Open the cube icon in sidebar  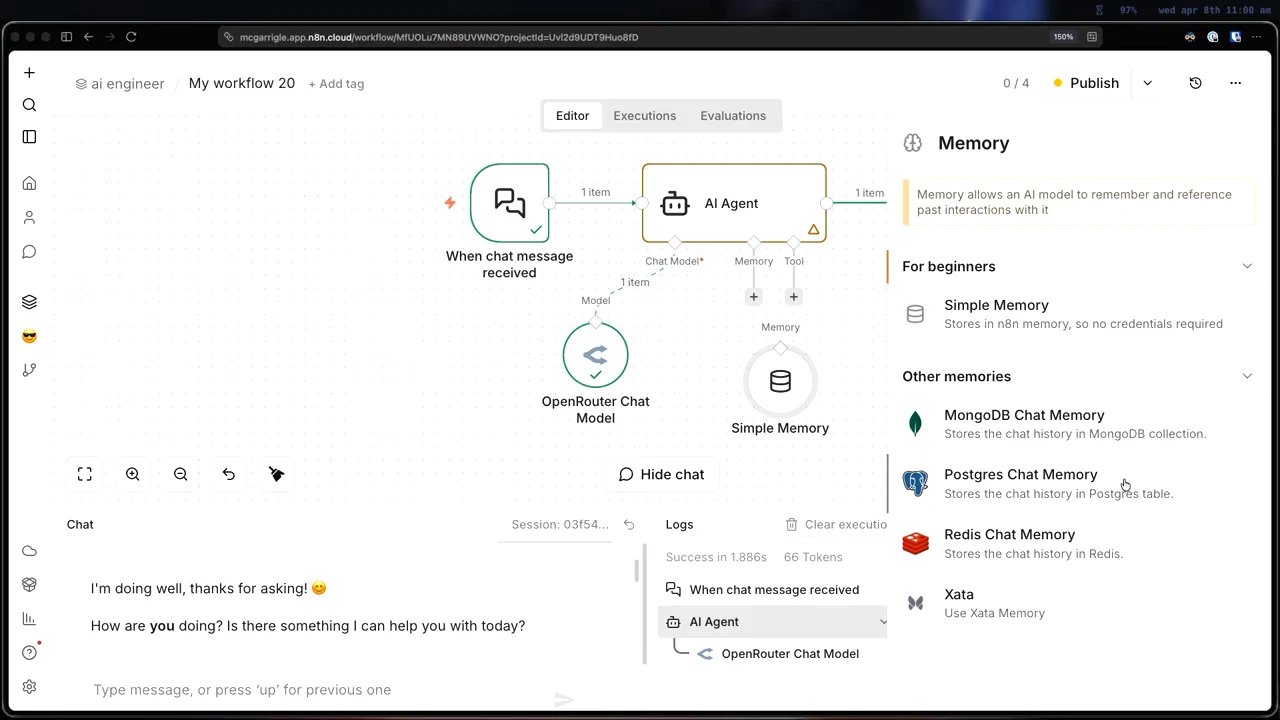[29, 584]
